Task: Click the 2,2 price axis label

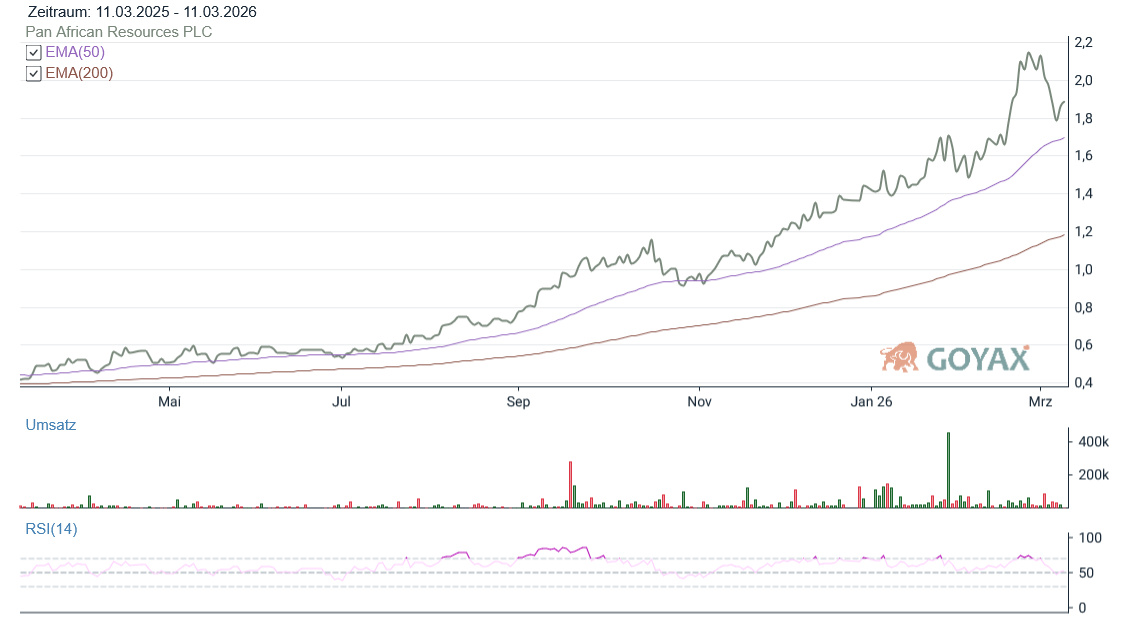Action: click(x=1083, y=42)
